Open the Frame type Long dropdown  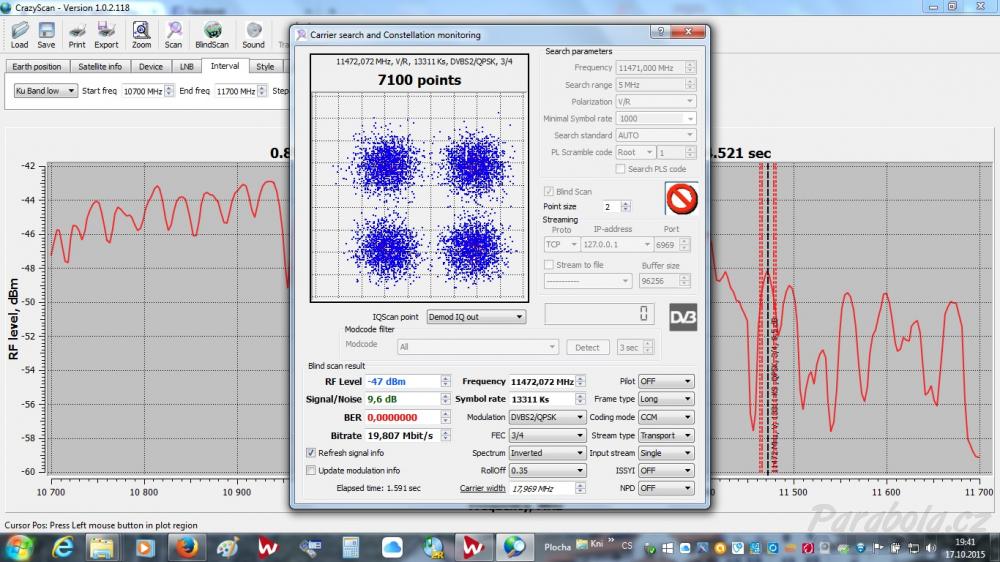[666, 399]
